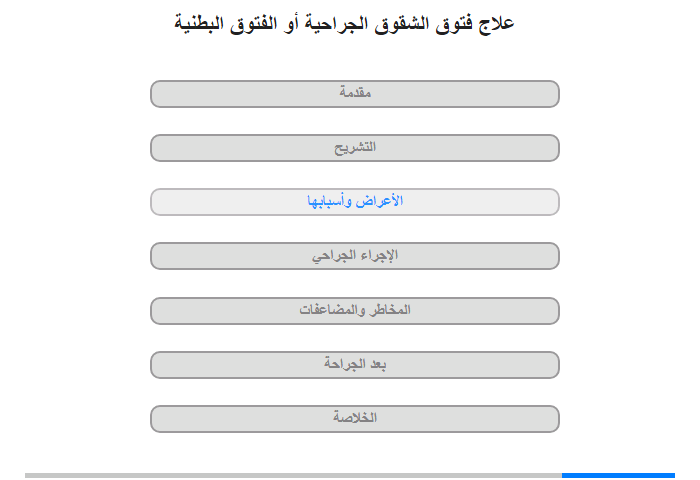Click the highlighted الأعراض وأسبابها link
This screenshot has width=700, height=480.
[354, 202]
